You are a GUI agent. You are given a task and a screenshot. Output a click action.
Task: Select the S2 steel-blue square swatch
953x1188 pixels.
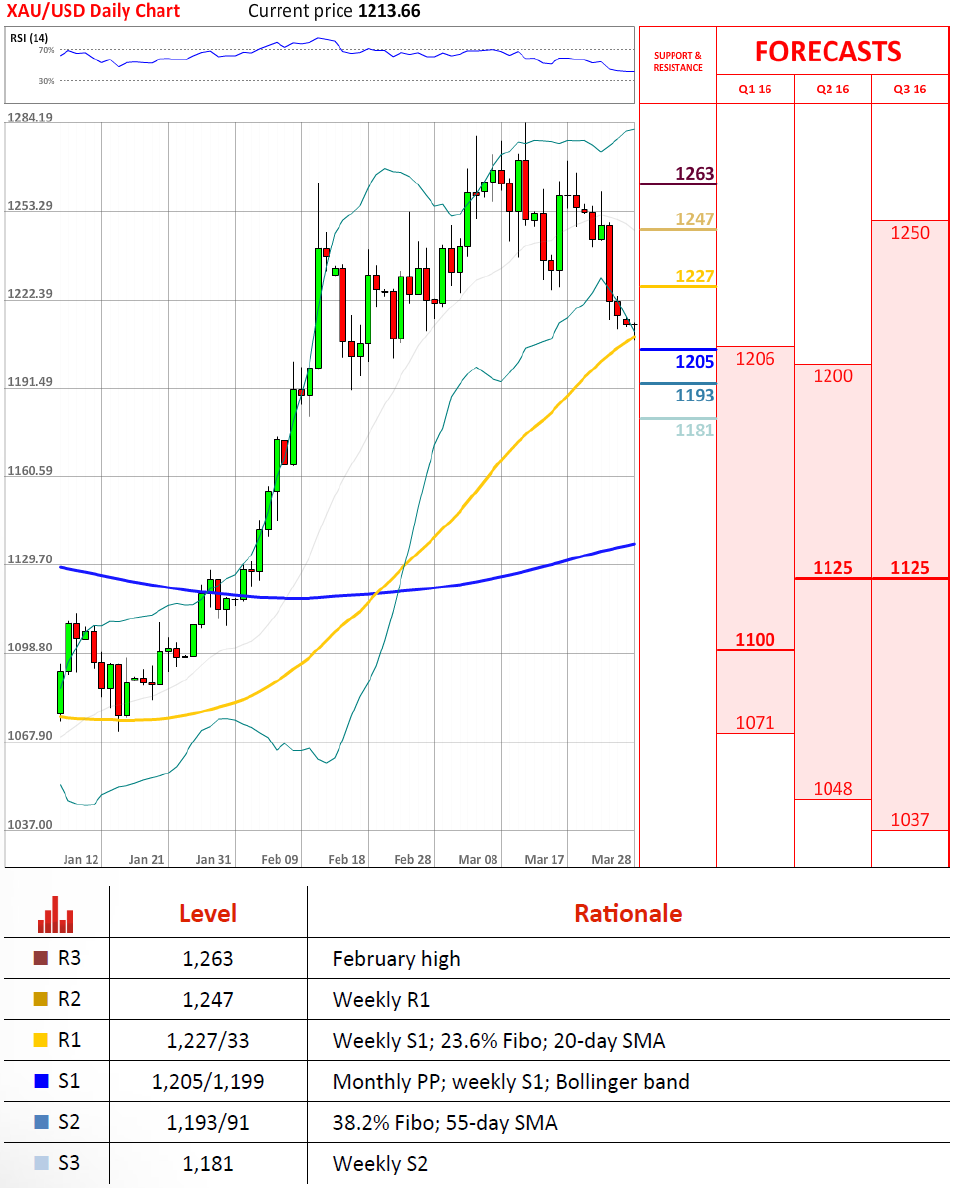click(x=41, y=1122)
